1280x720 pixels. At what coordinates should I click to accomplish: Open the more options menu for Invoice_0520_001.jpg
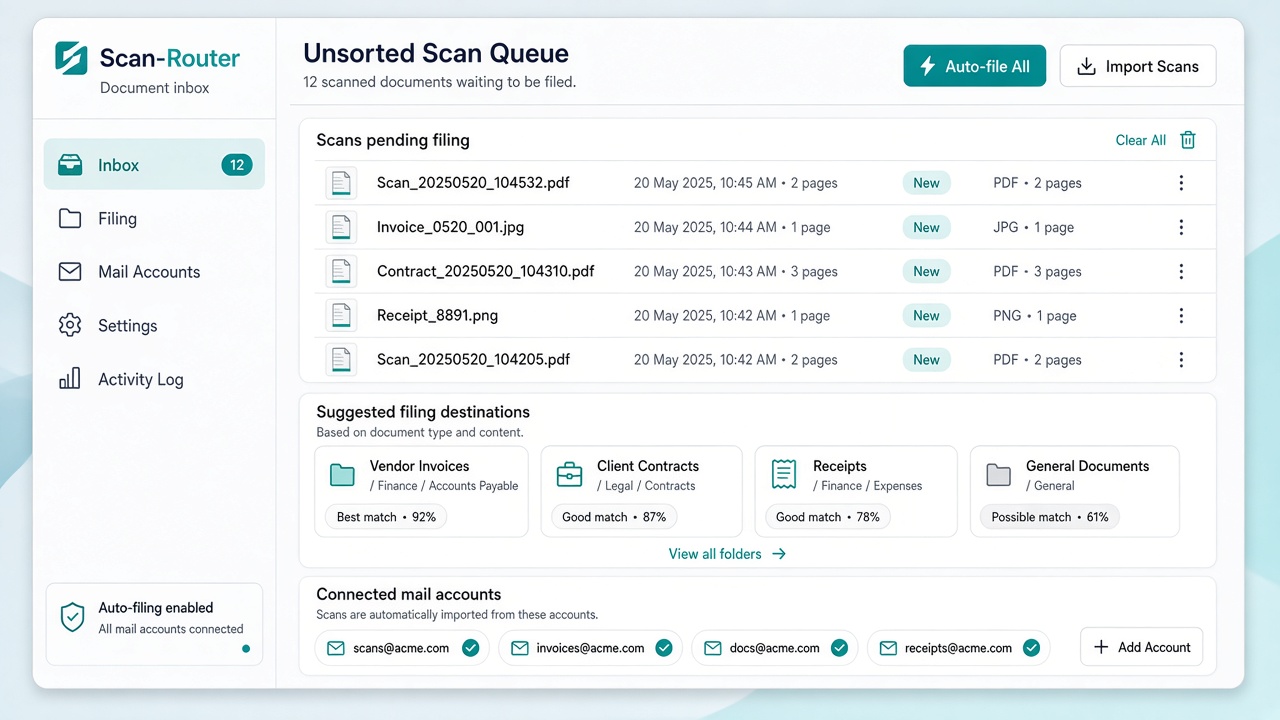[1181, 227]
